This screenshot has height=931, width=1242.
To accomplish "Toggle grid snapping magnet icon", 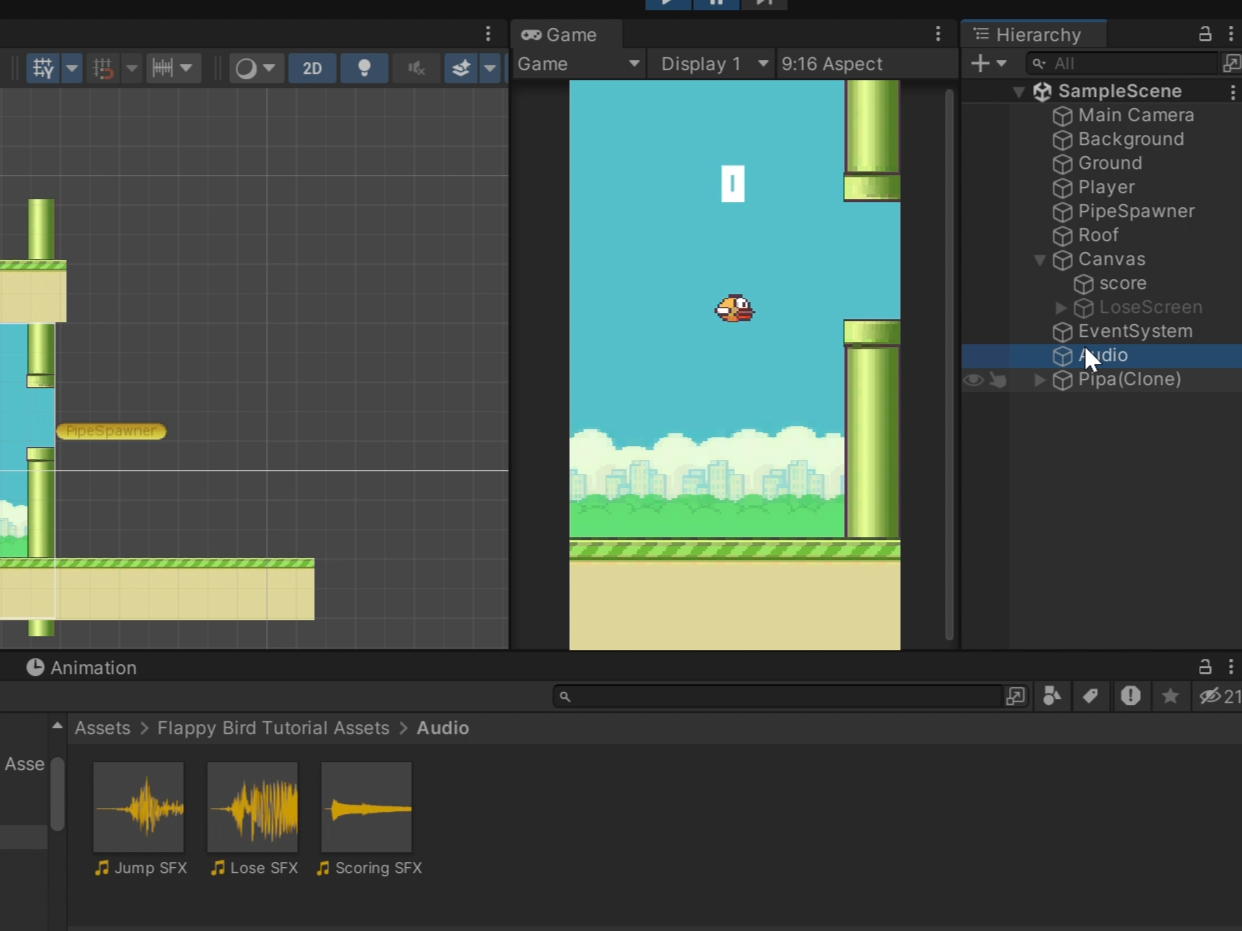I will pos(103,68).
